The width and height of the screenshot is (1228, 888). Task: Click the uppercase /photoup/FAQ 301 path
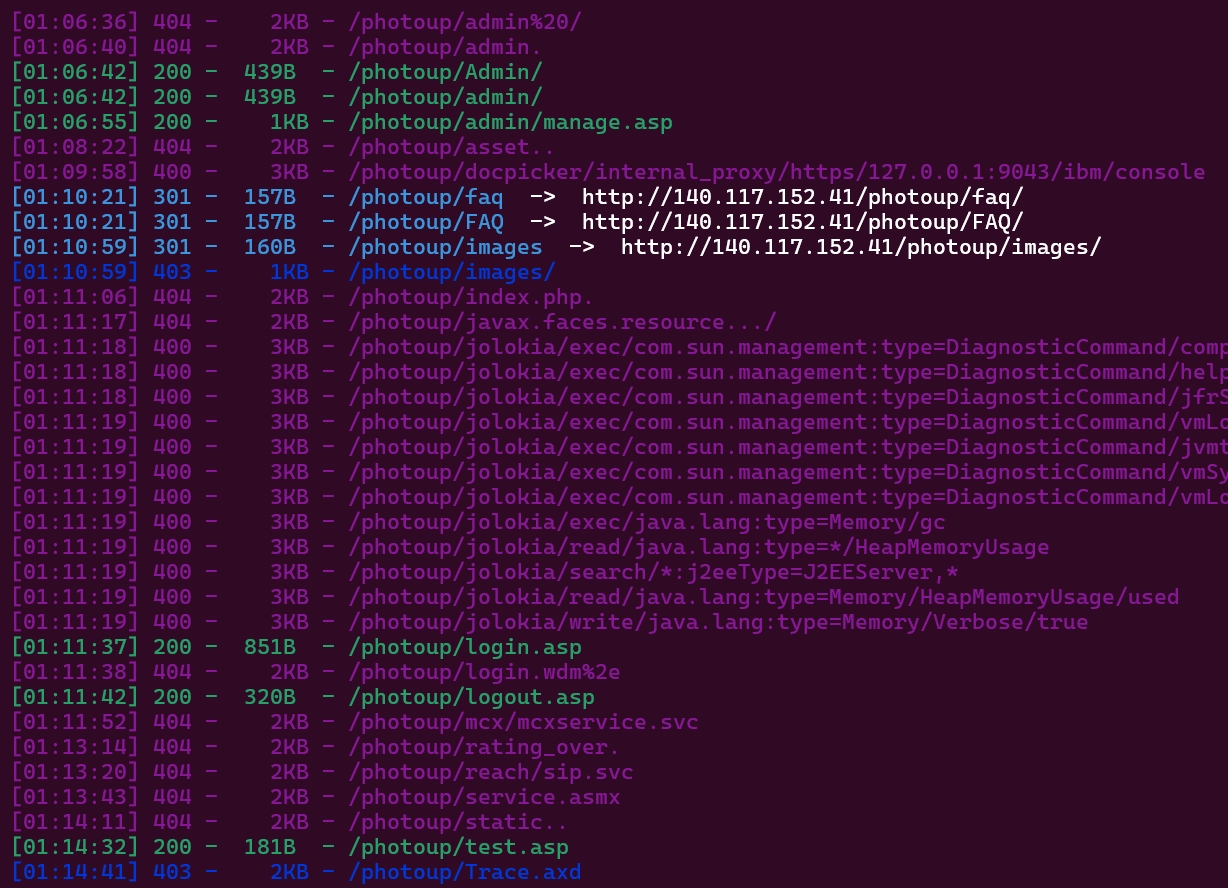(426, 222)
